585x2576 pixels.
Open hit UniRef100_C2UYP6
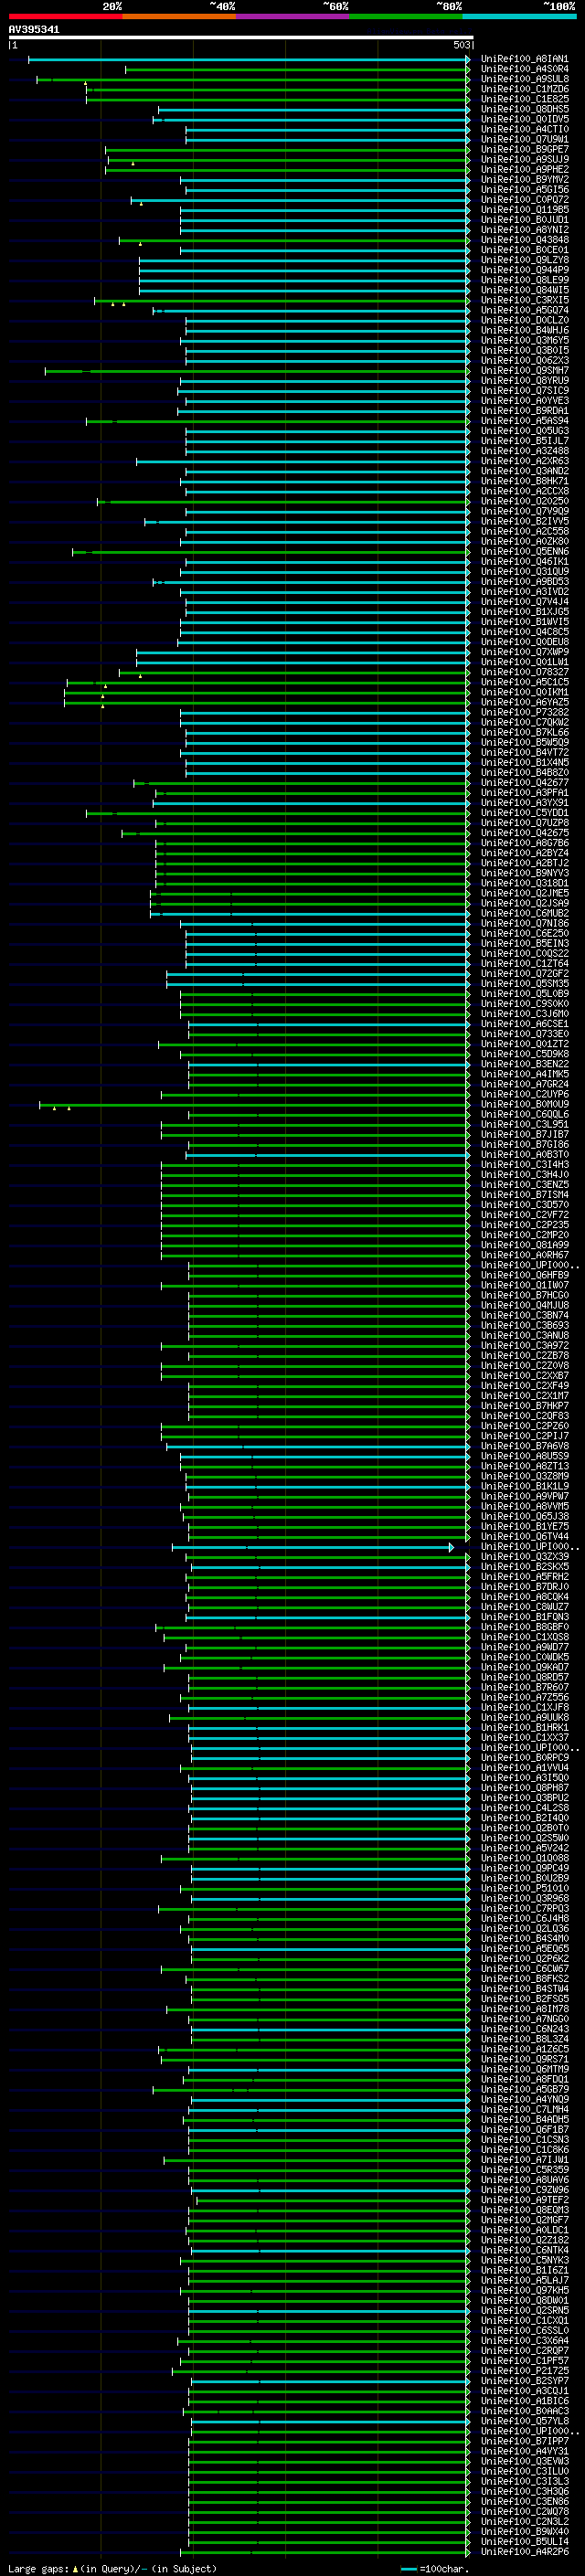[x=524, y=1095]
